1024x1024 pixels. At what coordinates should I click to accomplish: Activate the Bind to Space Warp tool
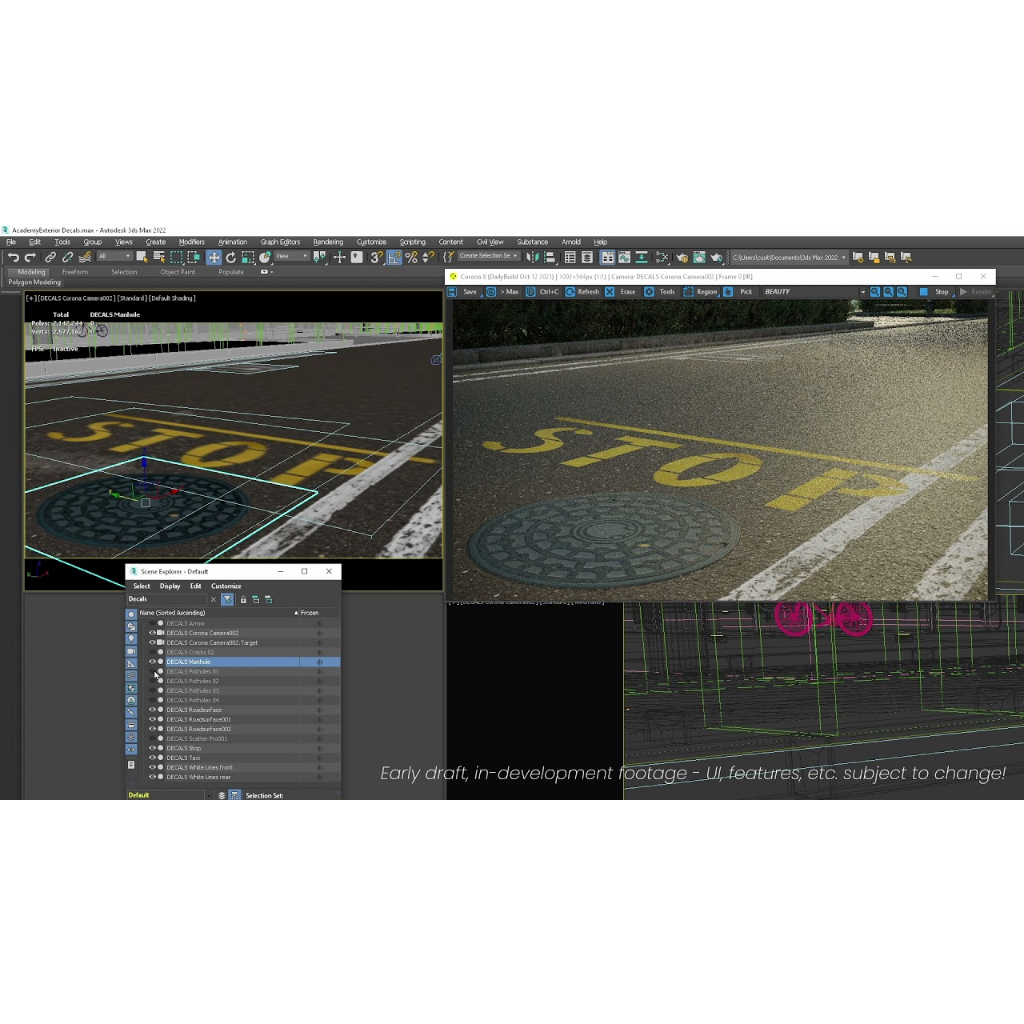(x=85, y=257)
